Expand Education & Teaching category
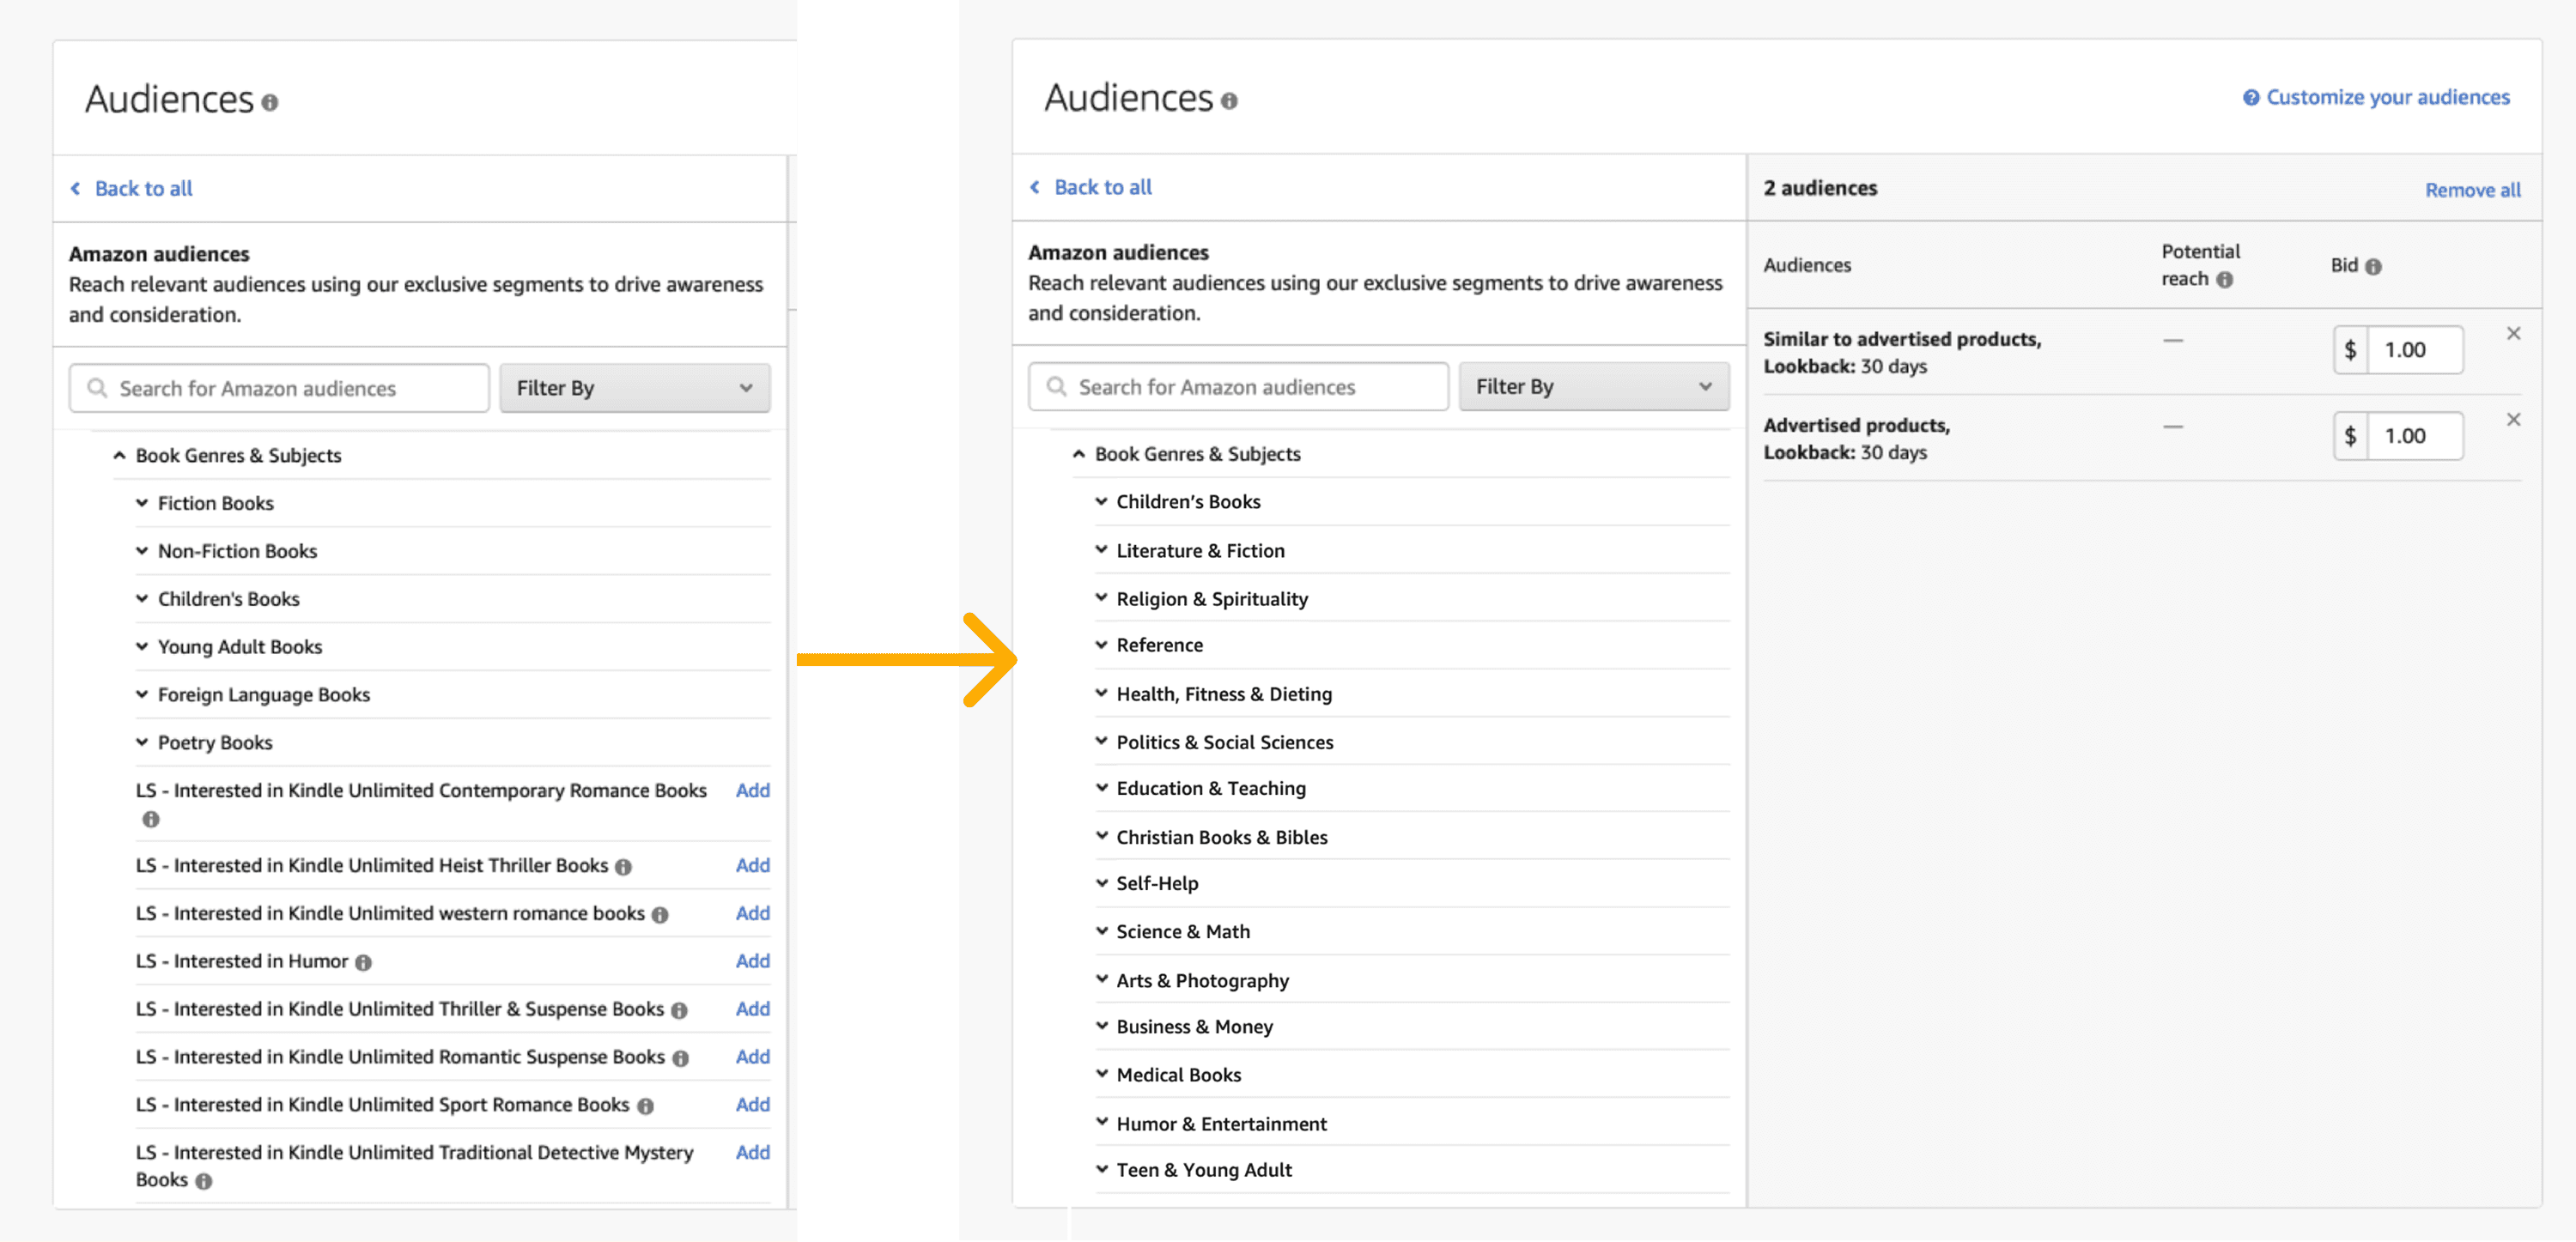The image size is (2576, 1242). coord(1101,788)
